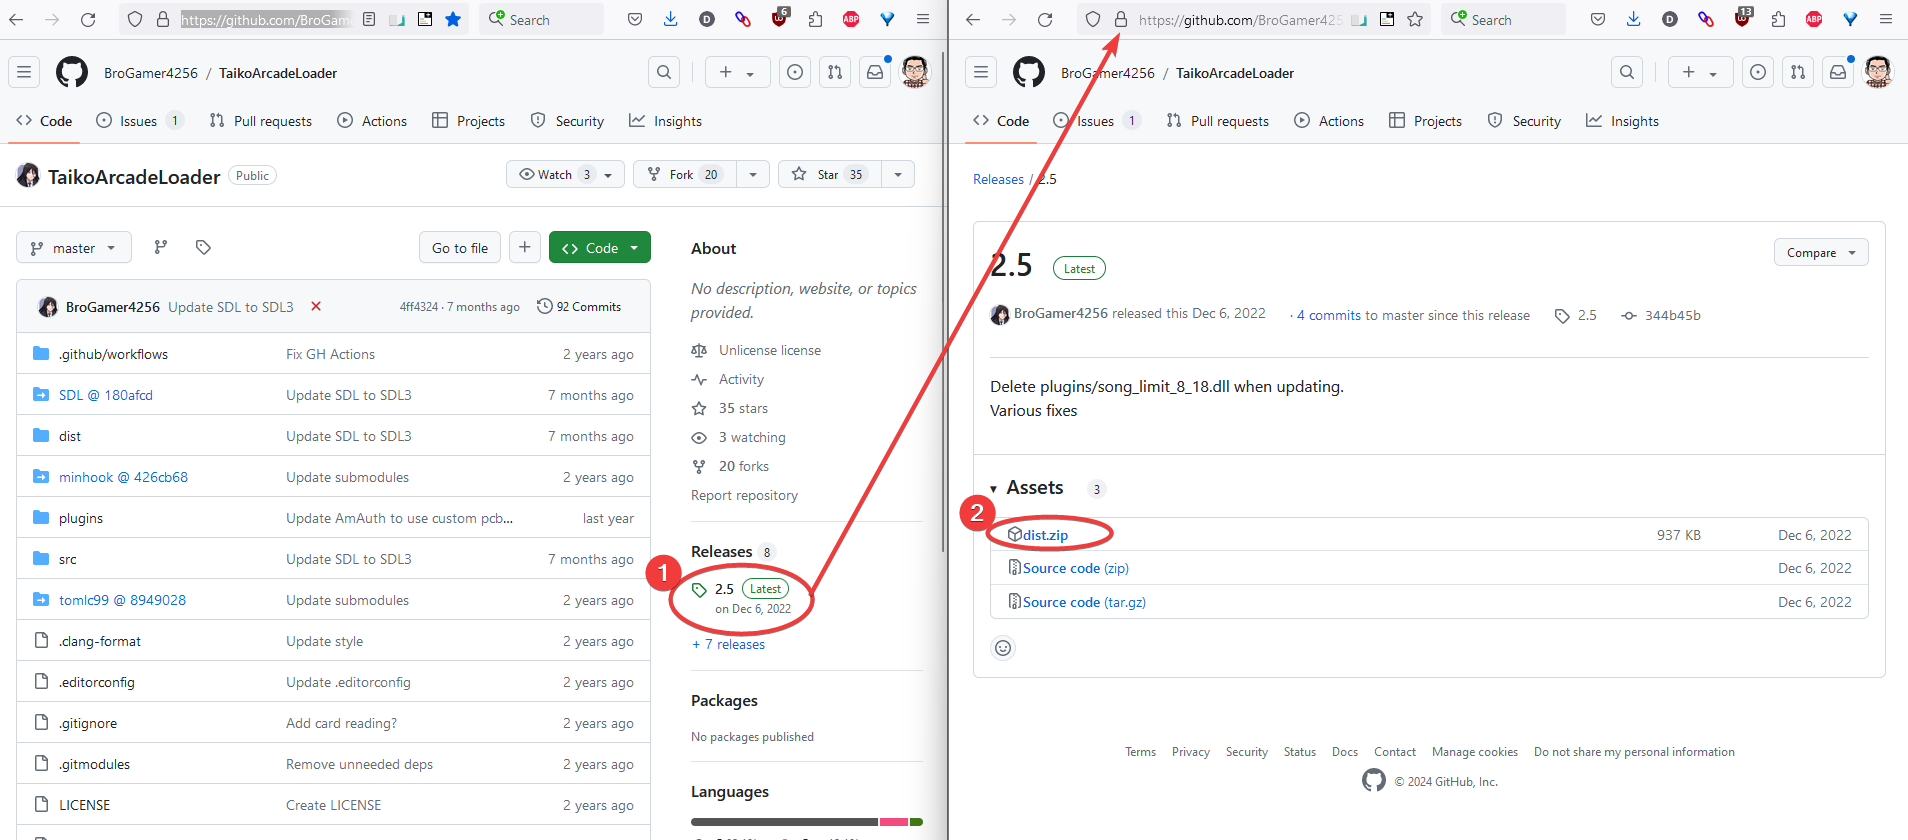Open the plugins folder

pyautogui.click(x=81, y=518)
